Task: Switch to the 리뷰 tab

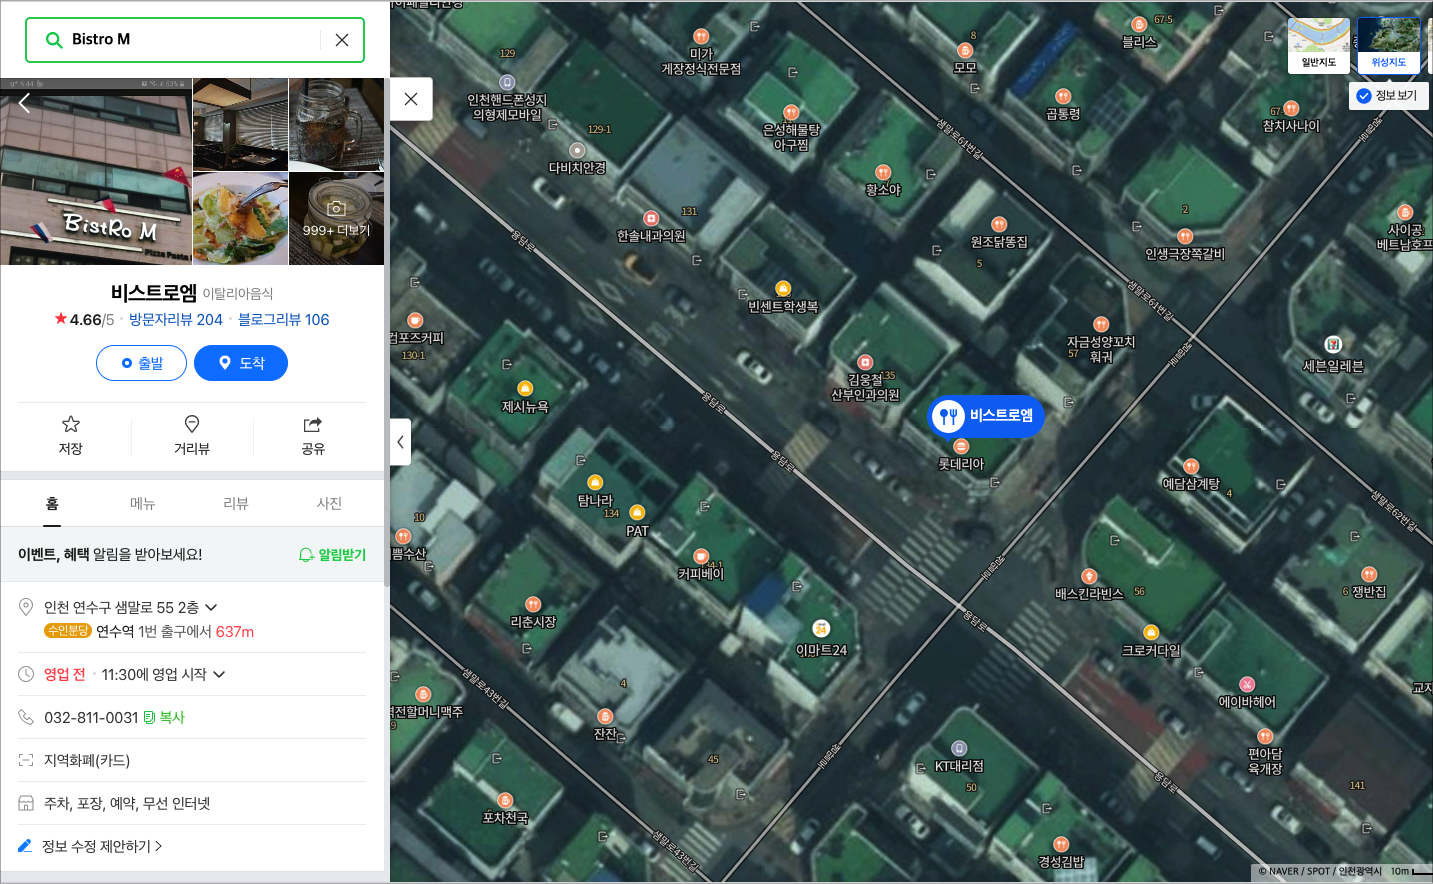Action: pyautogui.click(x=236, y=504)
